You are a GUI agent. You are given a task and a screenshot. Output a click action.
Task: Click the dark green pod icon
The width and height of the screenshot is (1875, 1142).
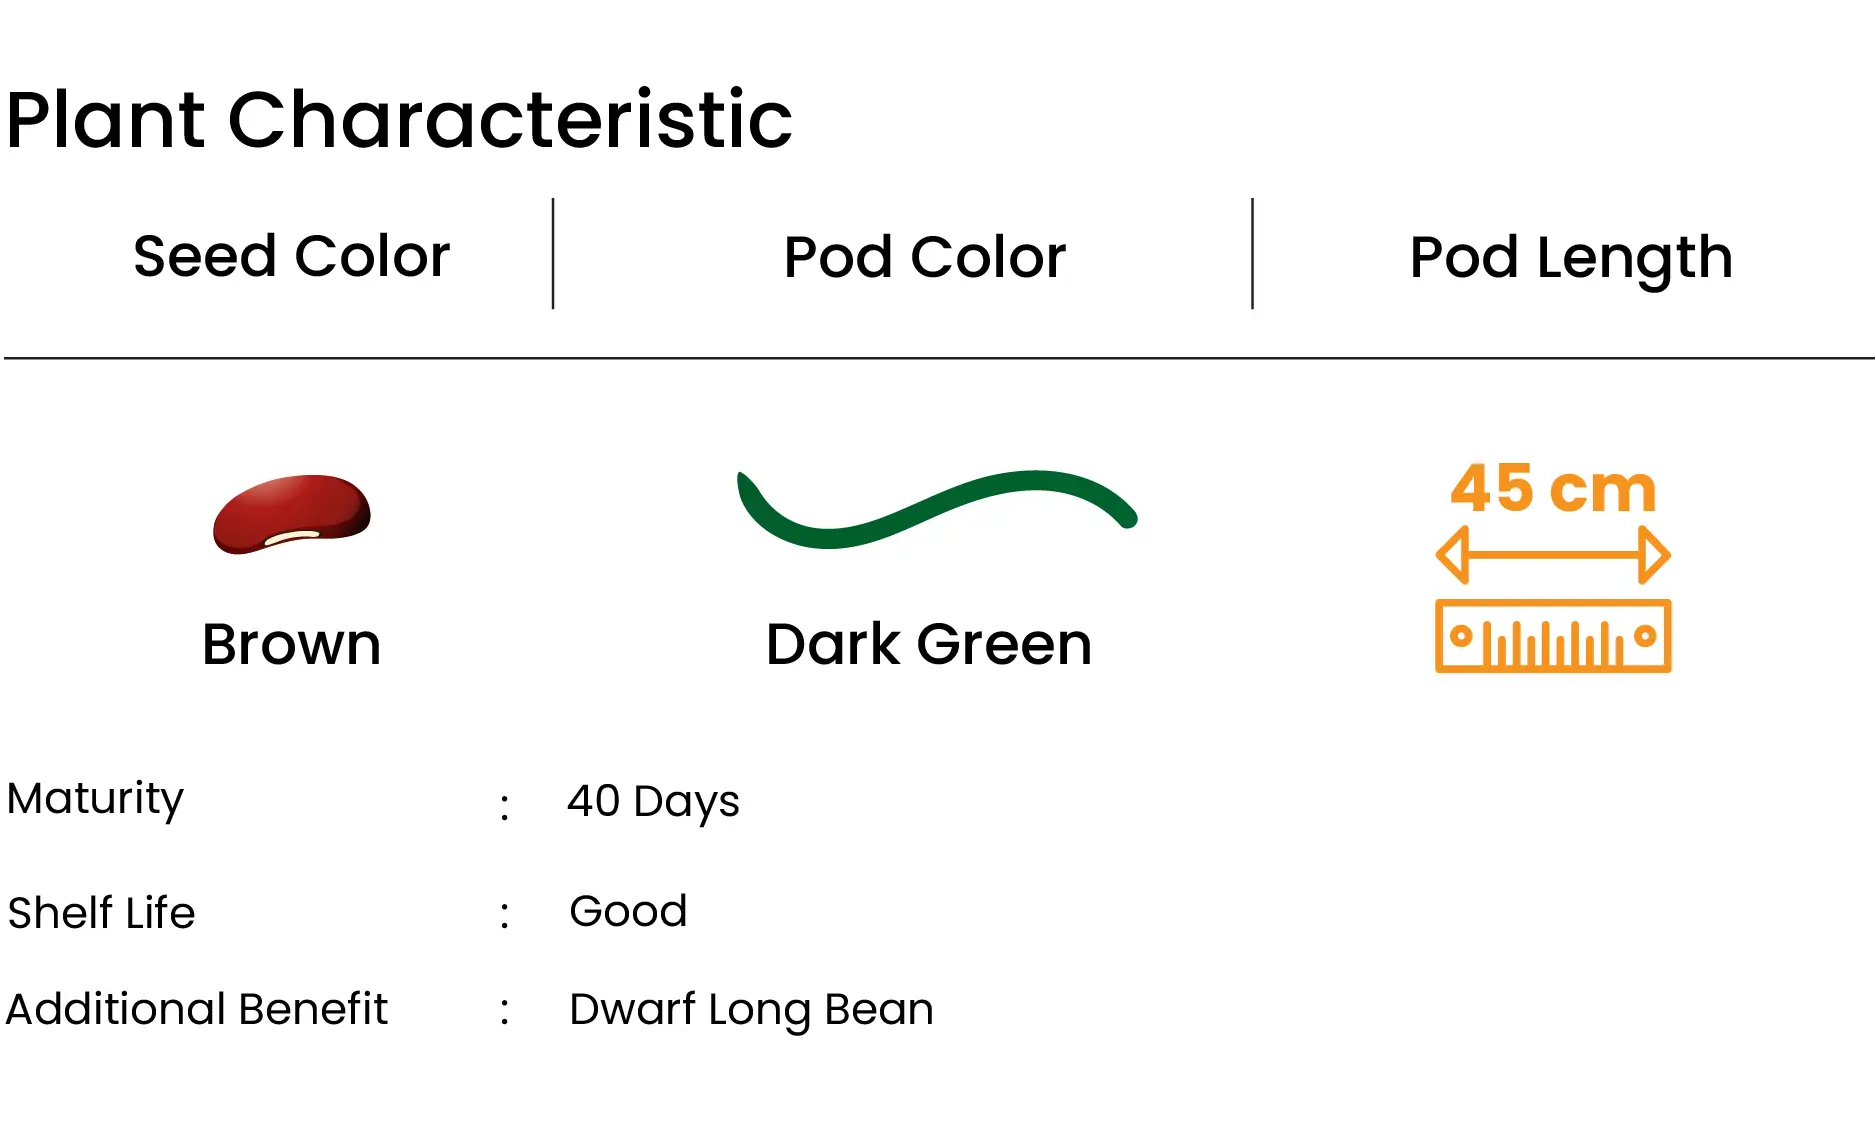click(937, 509)
